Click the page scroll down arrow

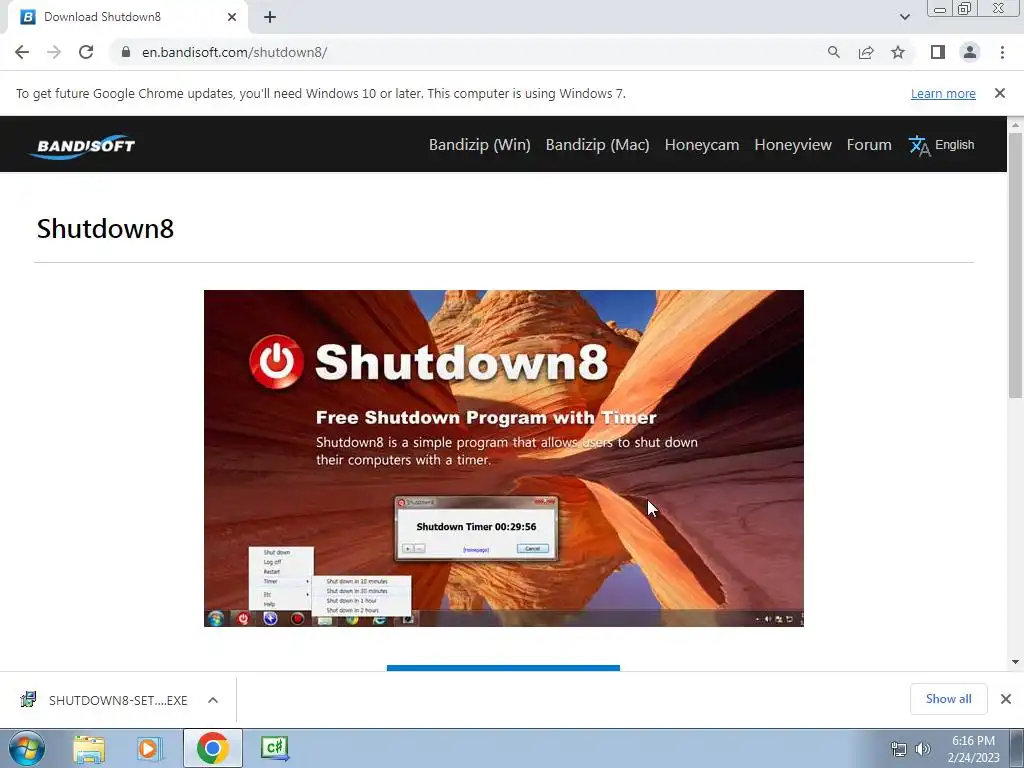[x=1015, y=662]
